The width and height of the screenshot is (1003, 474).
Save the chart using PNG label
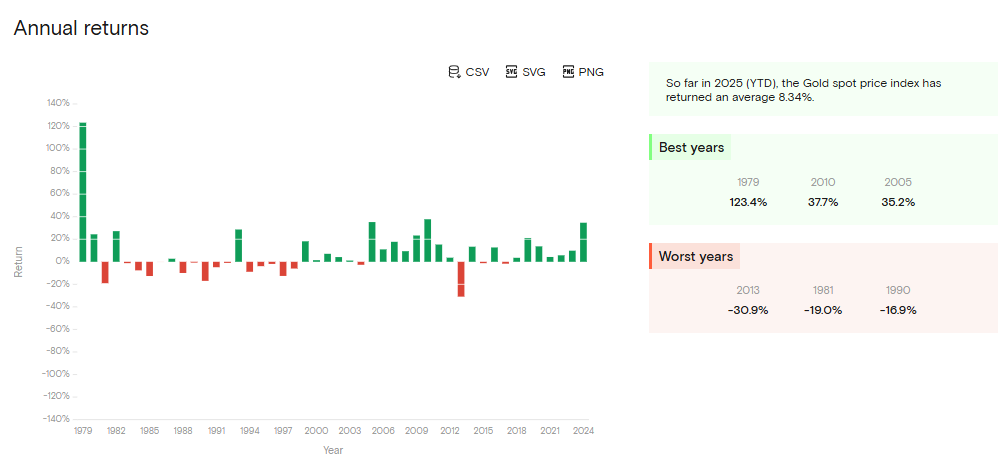click(x=591, y=72)
